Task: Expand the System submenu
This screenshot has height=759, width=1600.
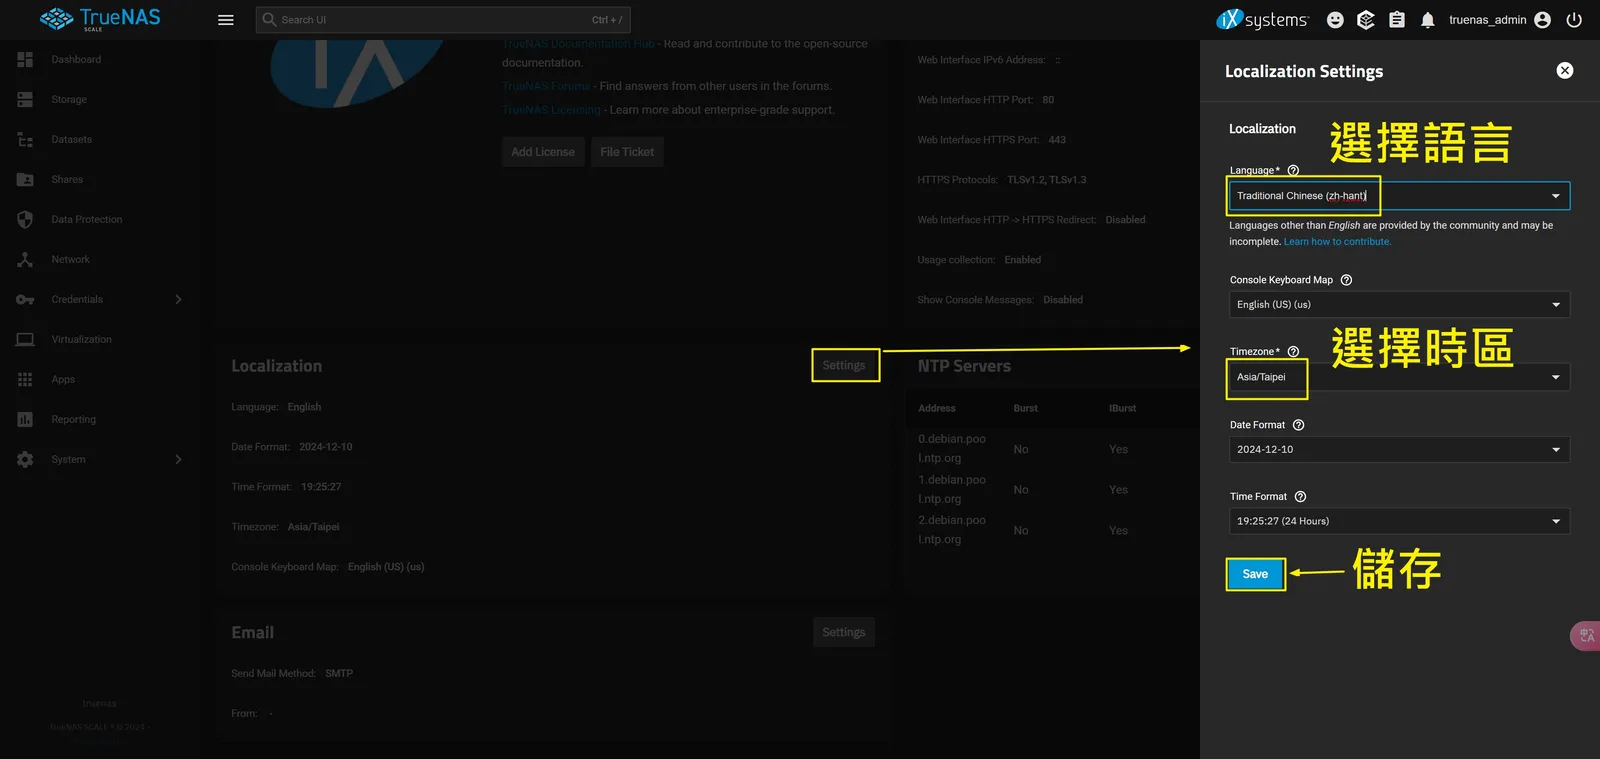Action: pyautogui.click(x=178, y=460)
